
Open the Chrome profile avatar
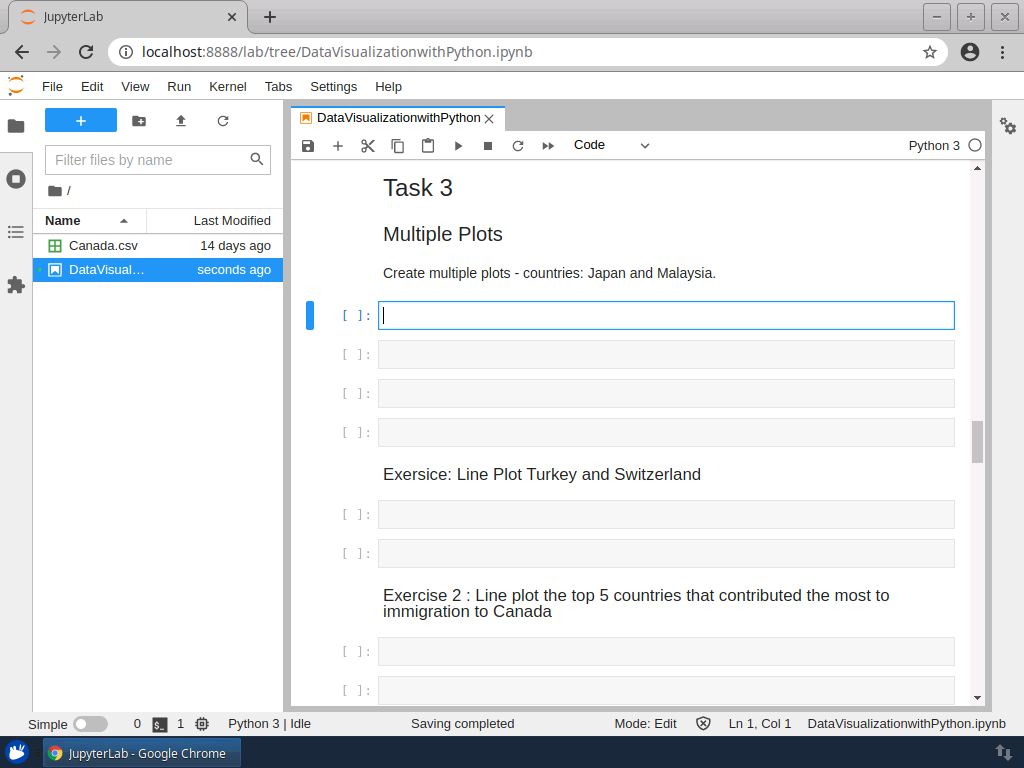click(x=970, y=52)
